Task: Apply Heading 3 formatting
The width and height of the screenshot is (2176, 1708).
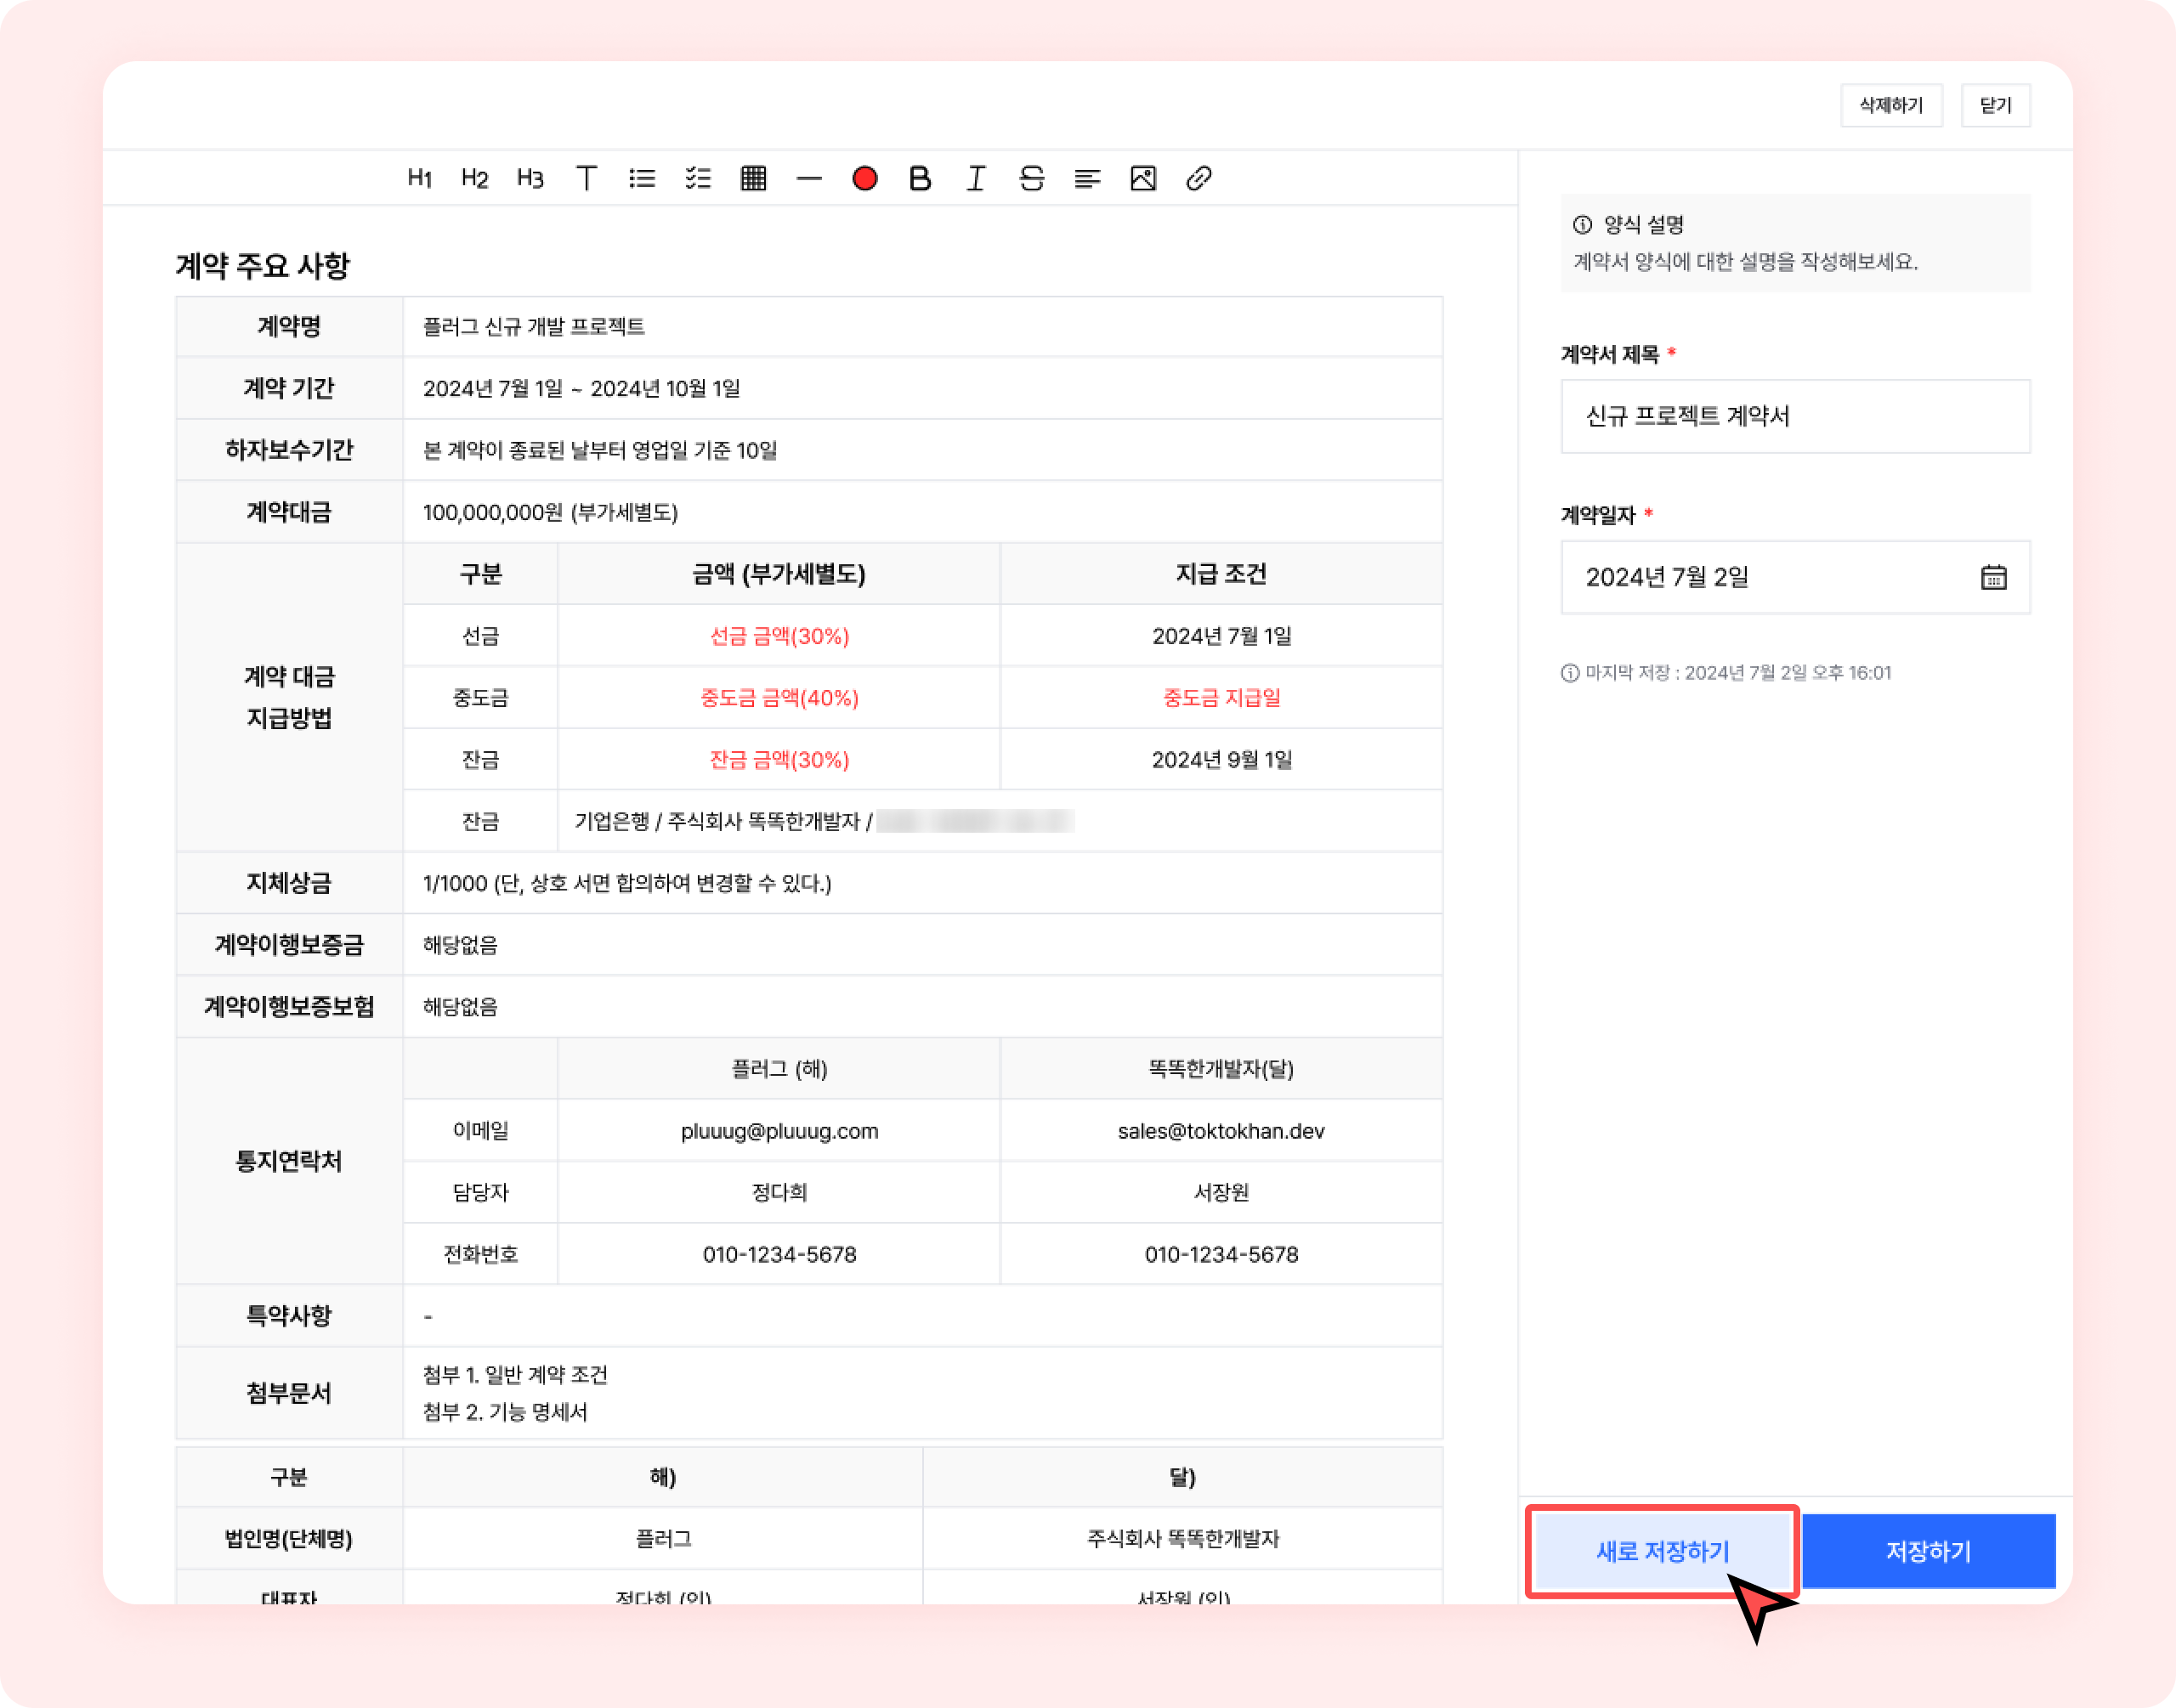Action: [530, 179]
